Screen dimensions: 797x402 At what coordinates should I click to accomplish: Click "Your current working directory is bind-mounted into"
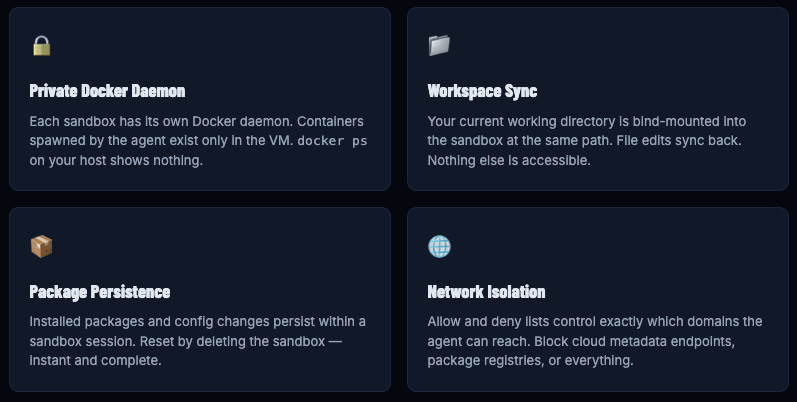(586, 121)
